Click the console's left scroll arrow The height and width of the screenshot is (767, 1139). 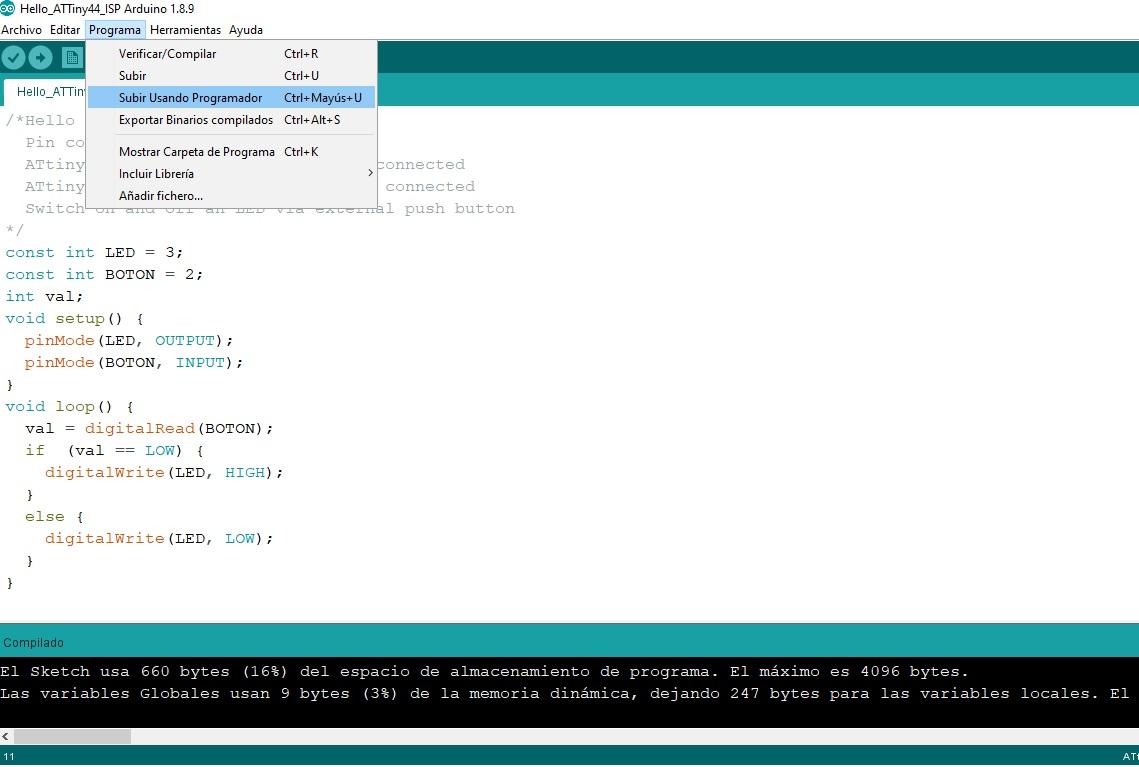pos(6,736)
